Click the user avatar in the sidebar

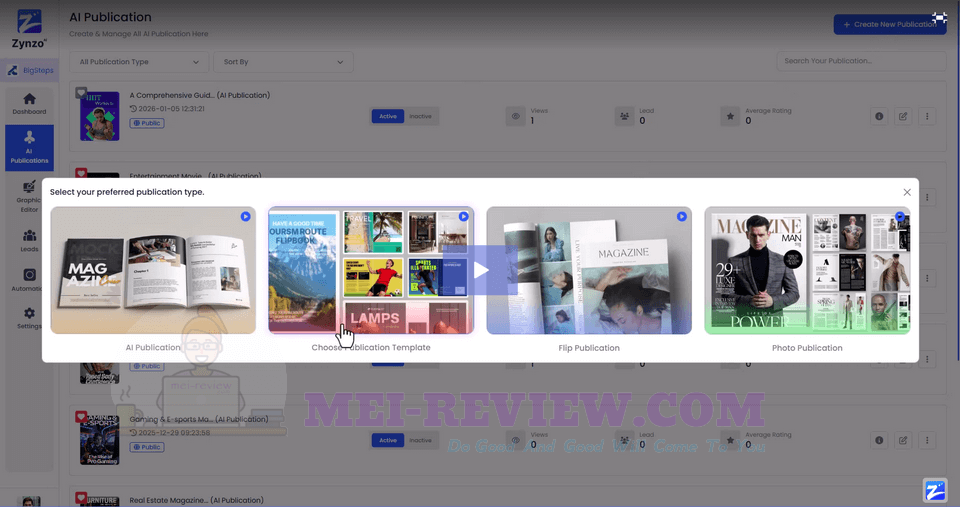(31, 501)
